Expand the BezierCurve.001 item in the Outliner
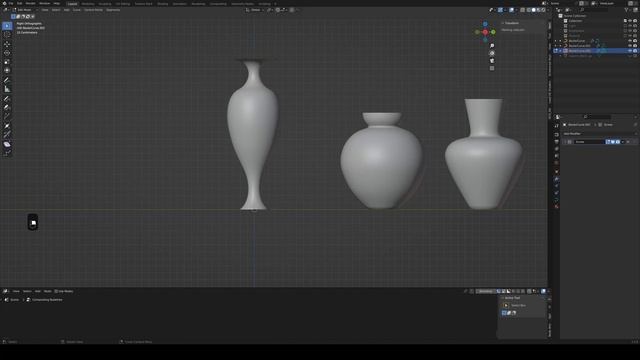 560,46
